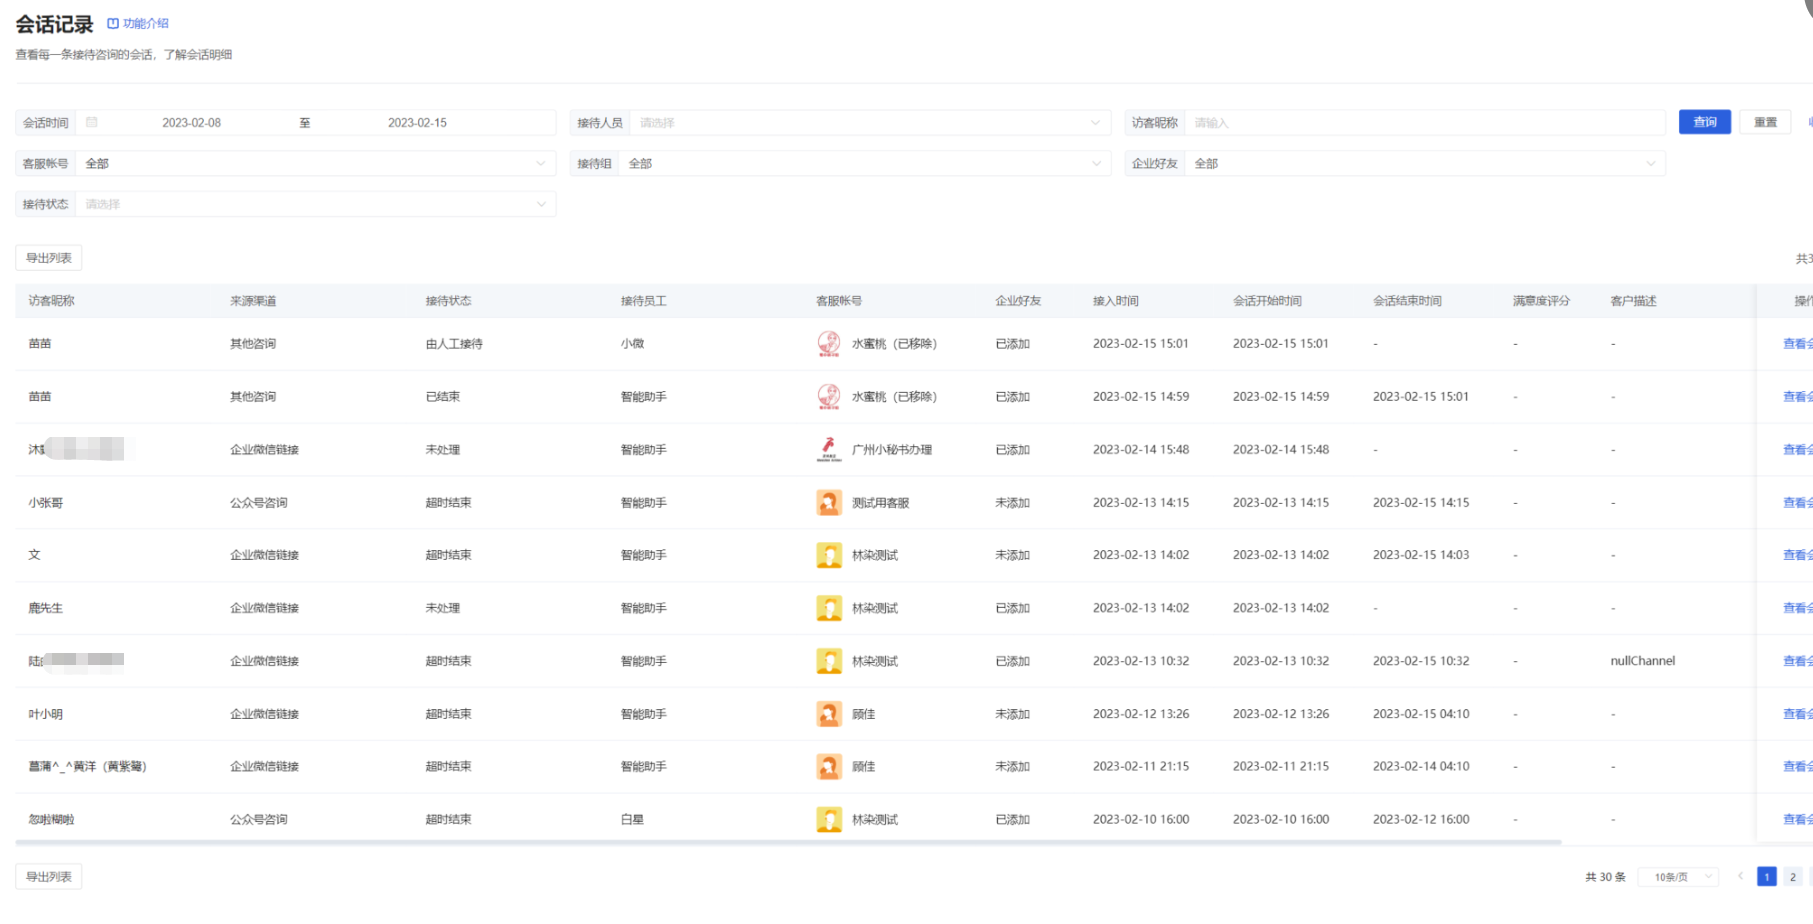The height and width of the screenshot is (924, 1813).
Task: Open the 接待组 dropdown
Action: [x=865, y=163]
